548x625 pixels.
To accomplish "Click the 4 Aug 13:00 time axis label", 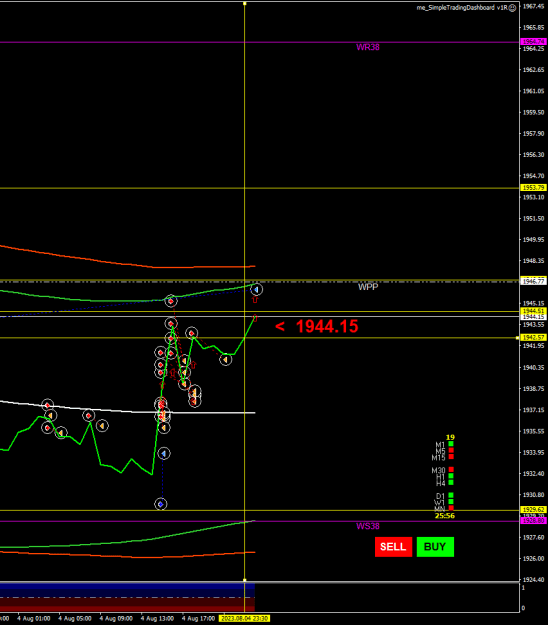I will (157, 619).
